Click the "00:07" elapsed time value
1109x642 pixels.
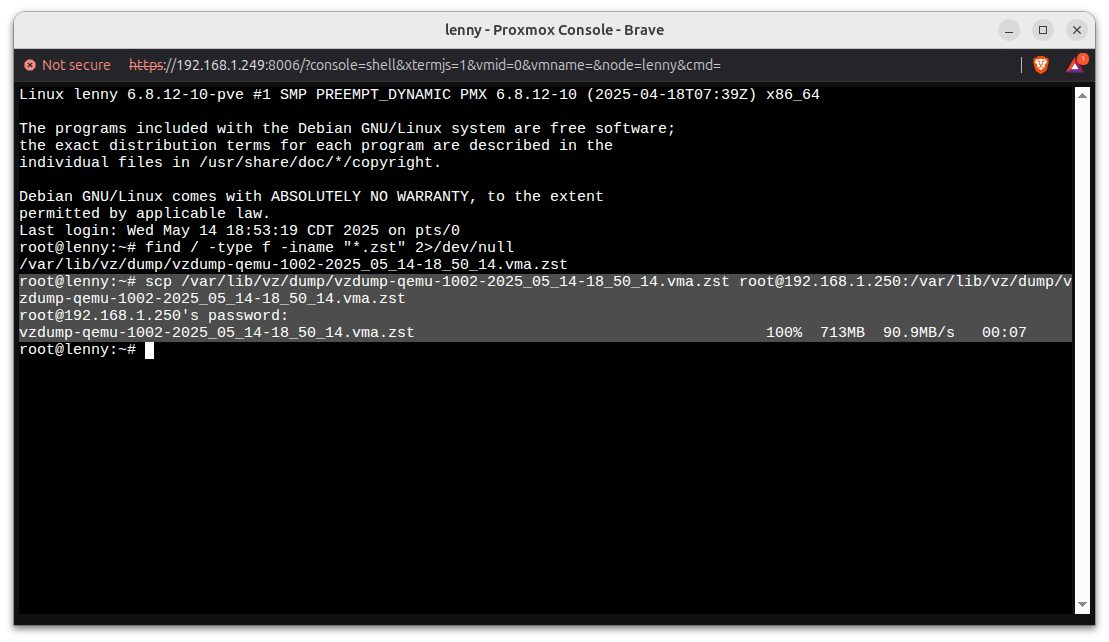tap(1004, 332)
